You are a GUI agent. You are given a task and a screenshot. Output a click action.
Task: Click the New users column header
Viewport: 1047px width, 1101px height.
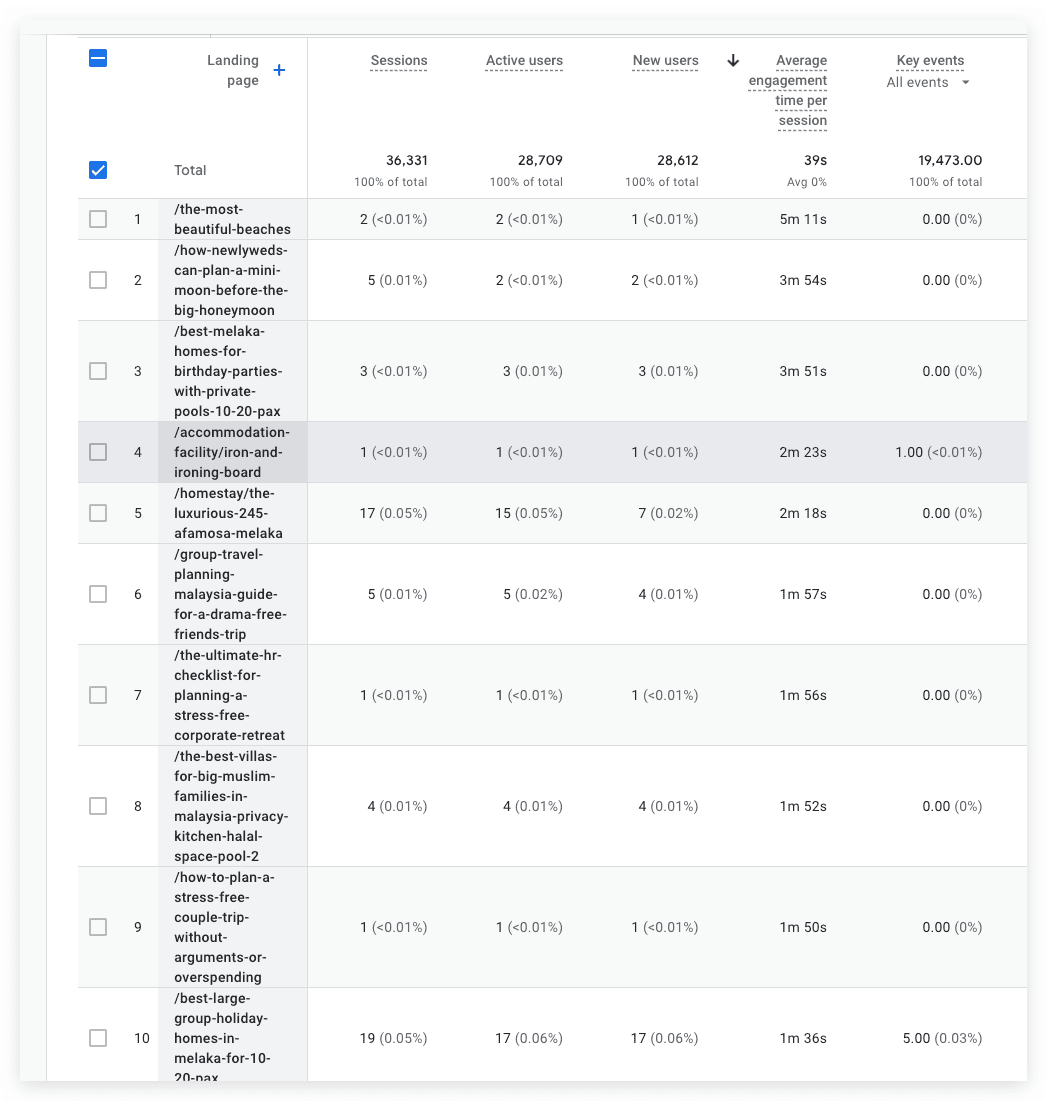pyautogui.click(x=665, y=60)
